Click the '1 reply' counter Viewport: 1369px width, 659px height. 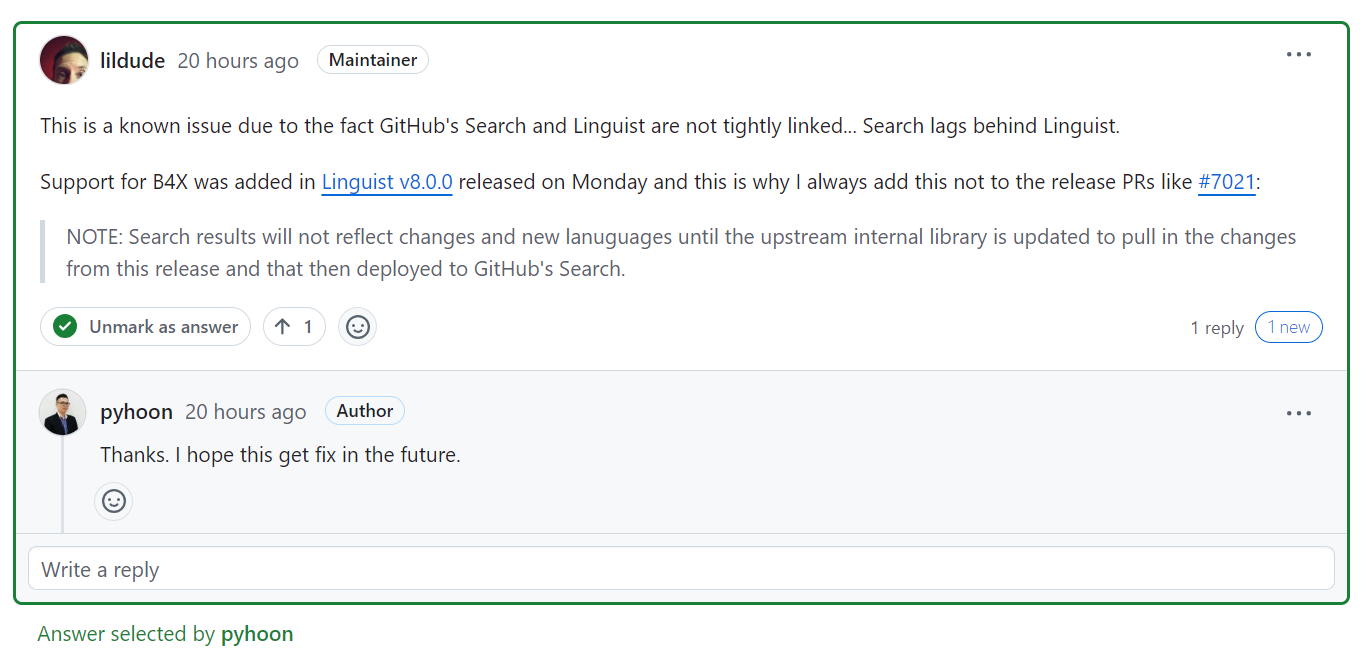tap(1216, 326)
